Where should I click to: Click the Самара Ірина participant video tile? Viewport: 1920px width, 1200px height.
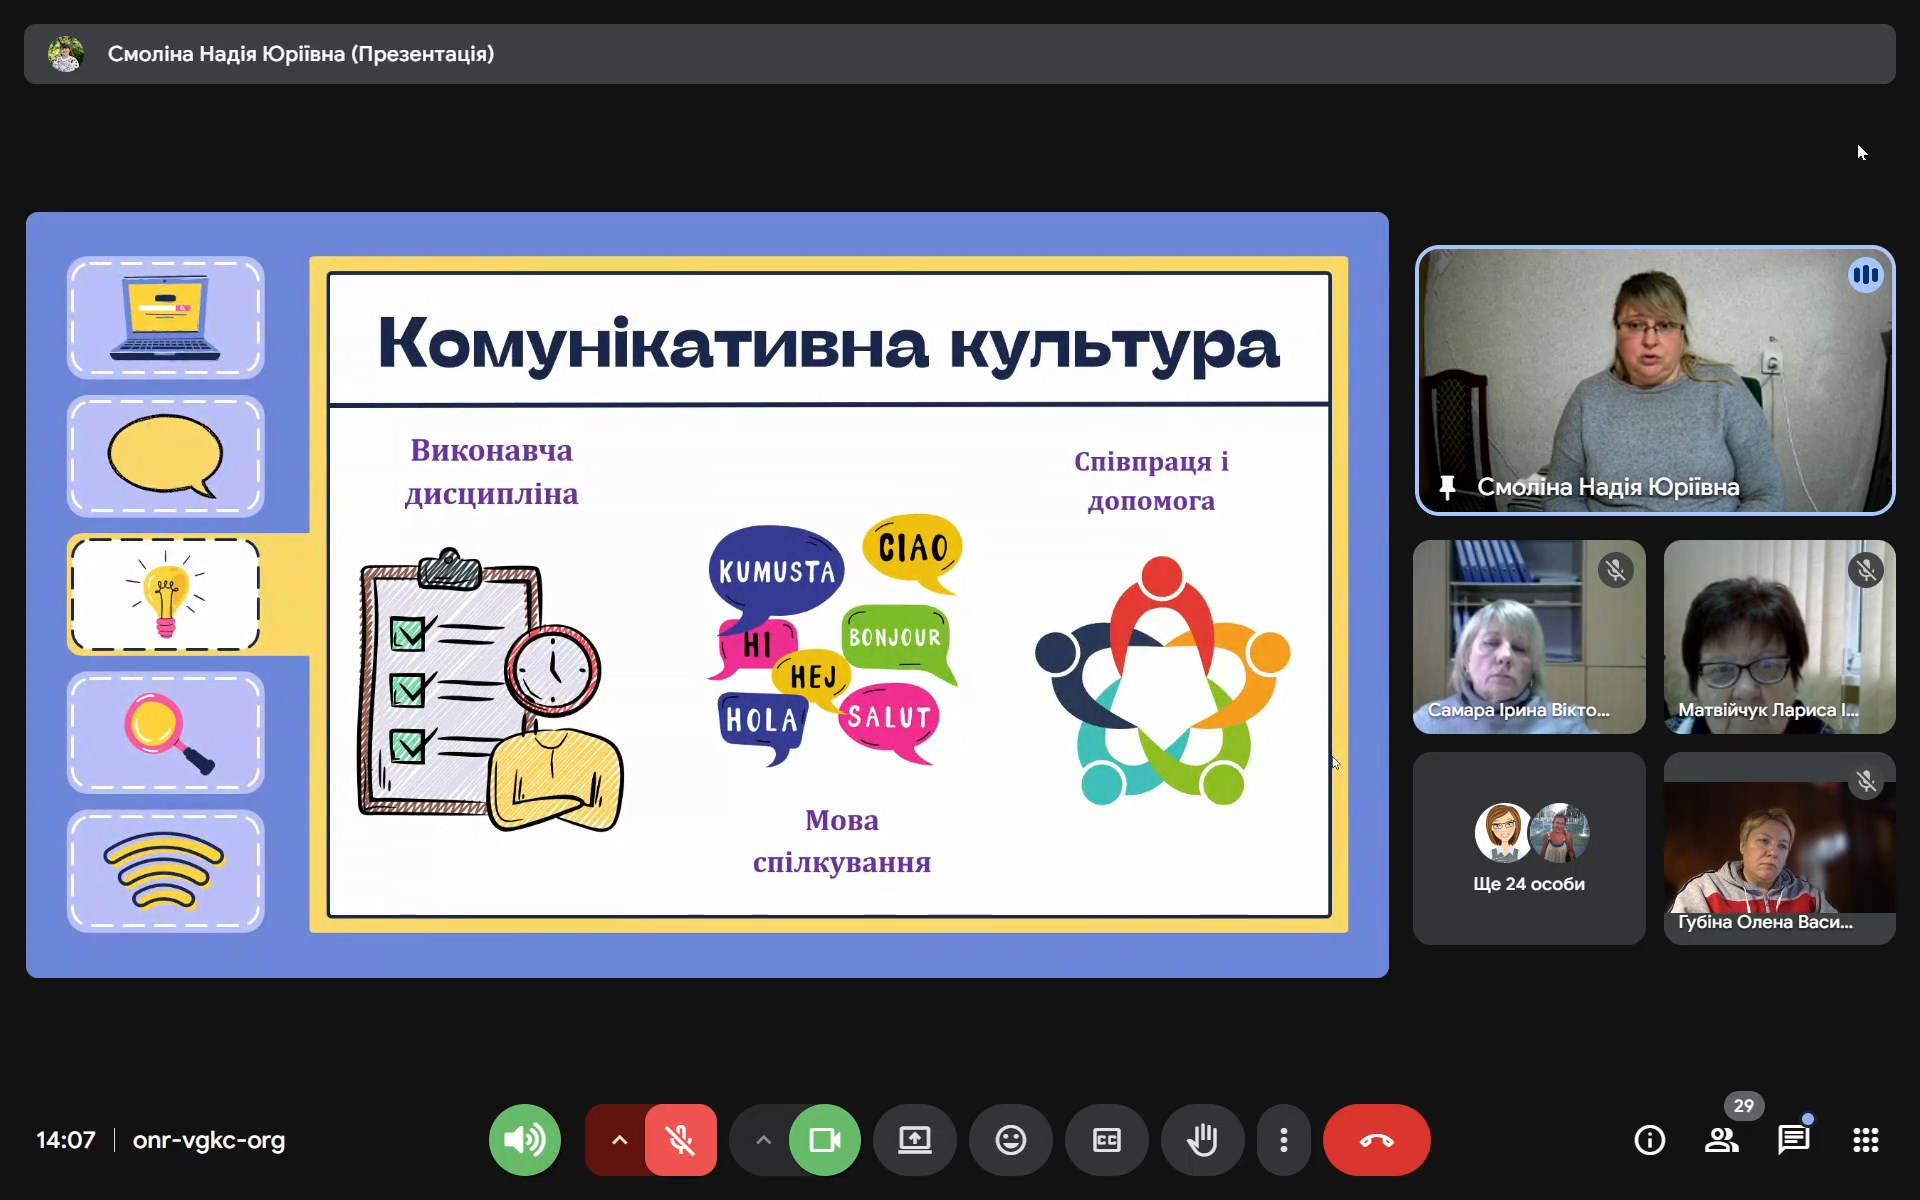pos(1528,636)
